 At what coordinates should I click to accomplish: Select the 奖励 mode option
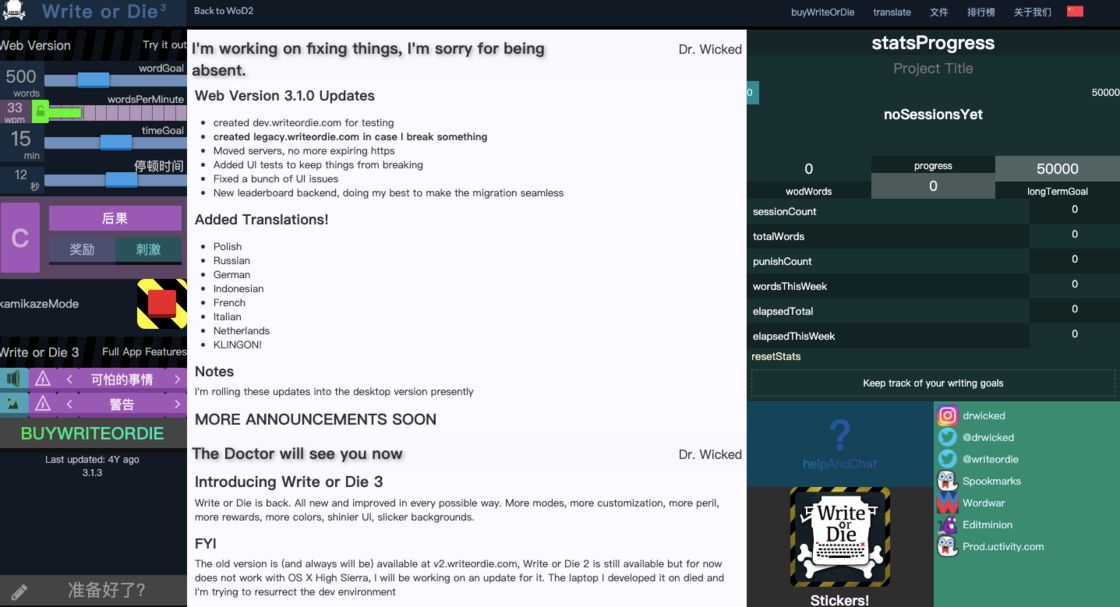[81, 249]
